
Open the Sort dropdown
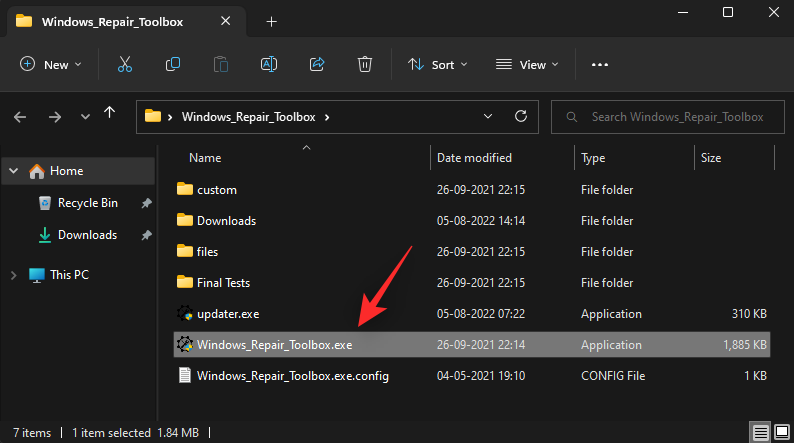437,64
